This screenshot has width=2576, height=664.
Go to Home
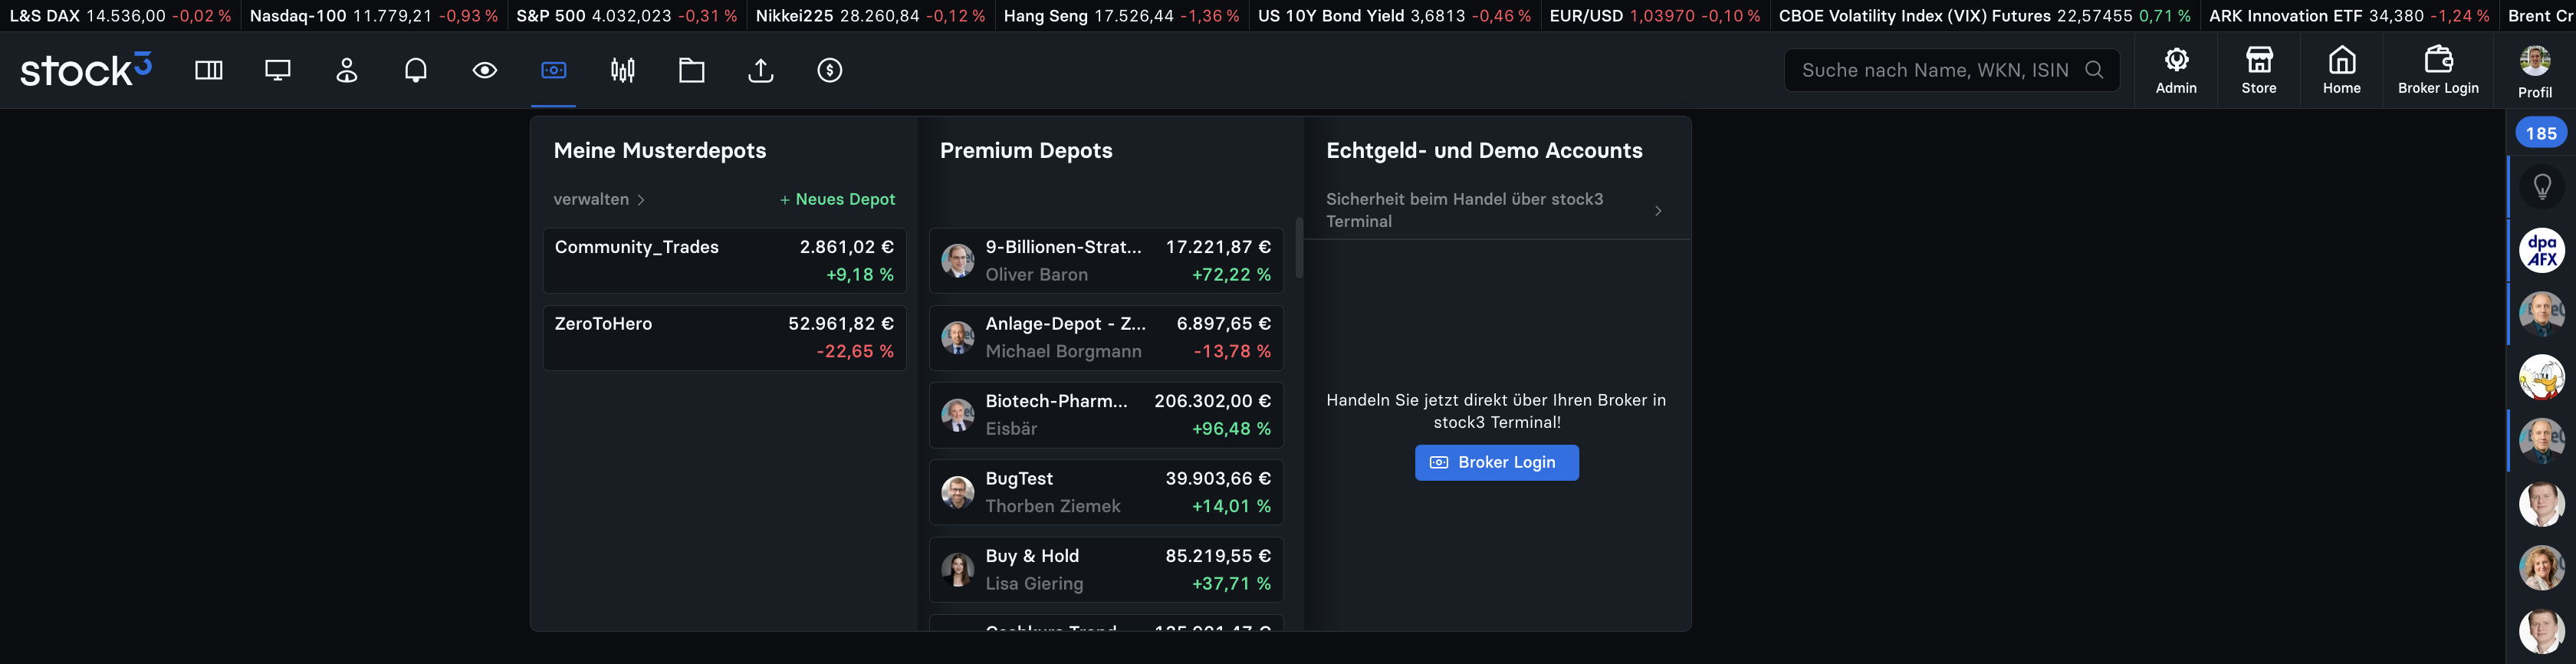[2342, 70]
